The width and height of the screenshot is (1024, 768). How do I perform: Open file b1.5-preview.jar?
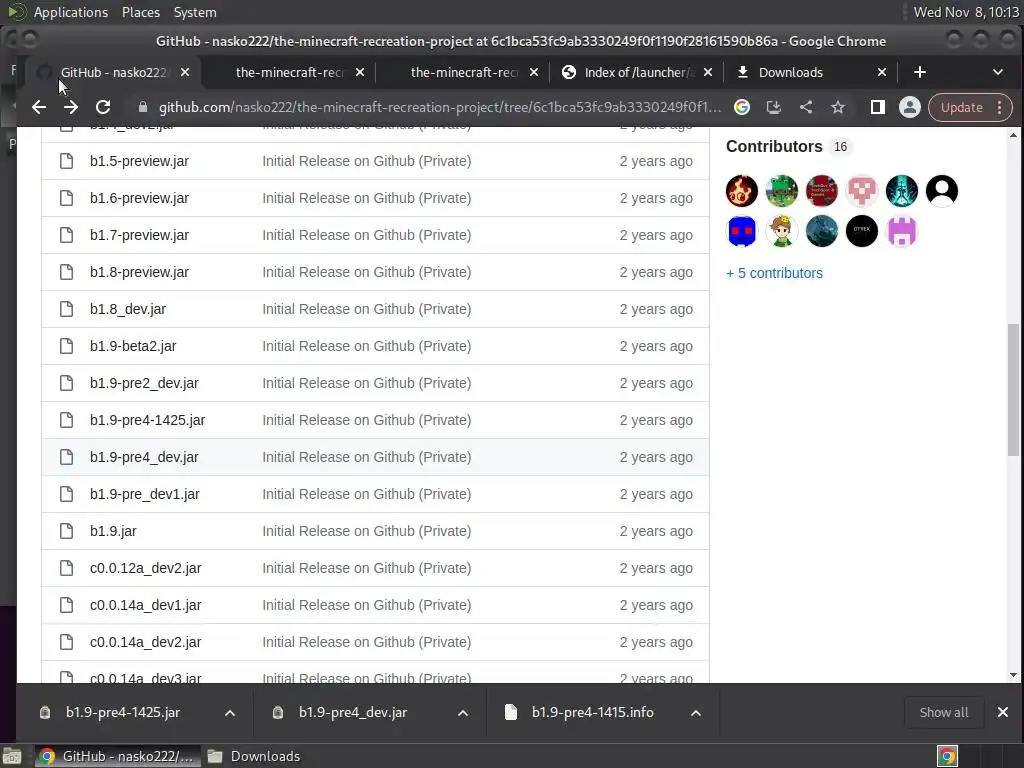pos(139,161)
